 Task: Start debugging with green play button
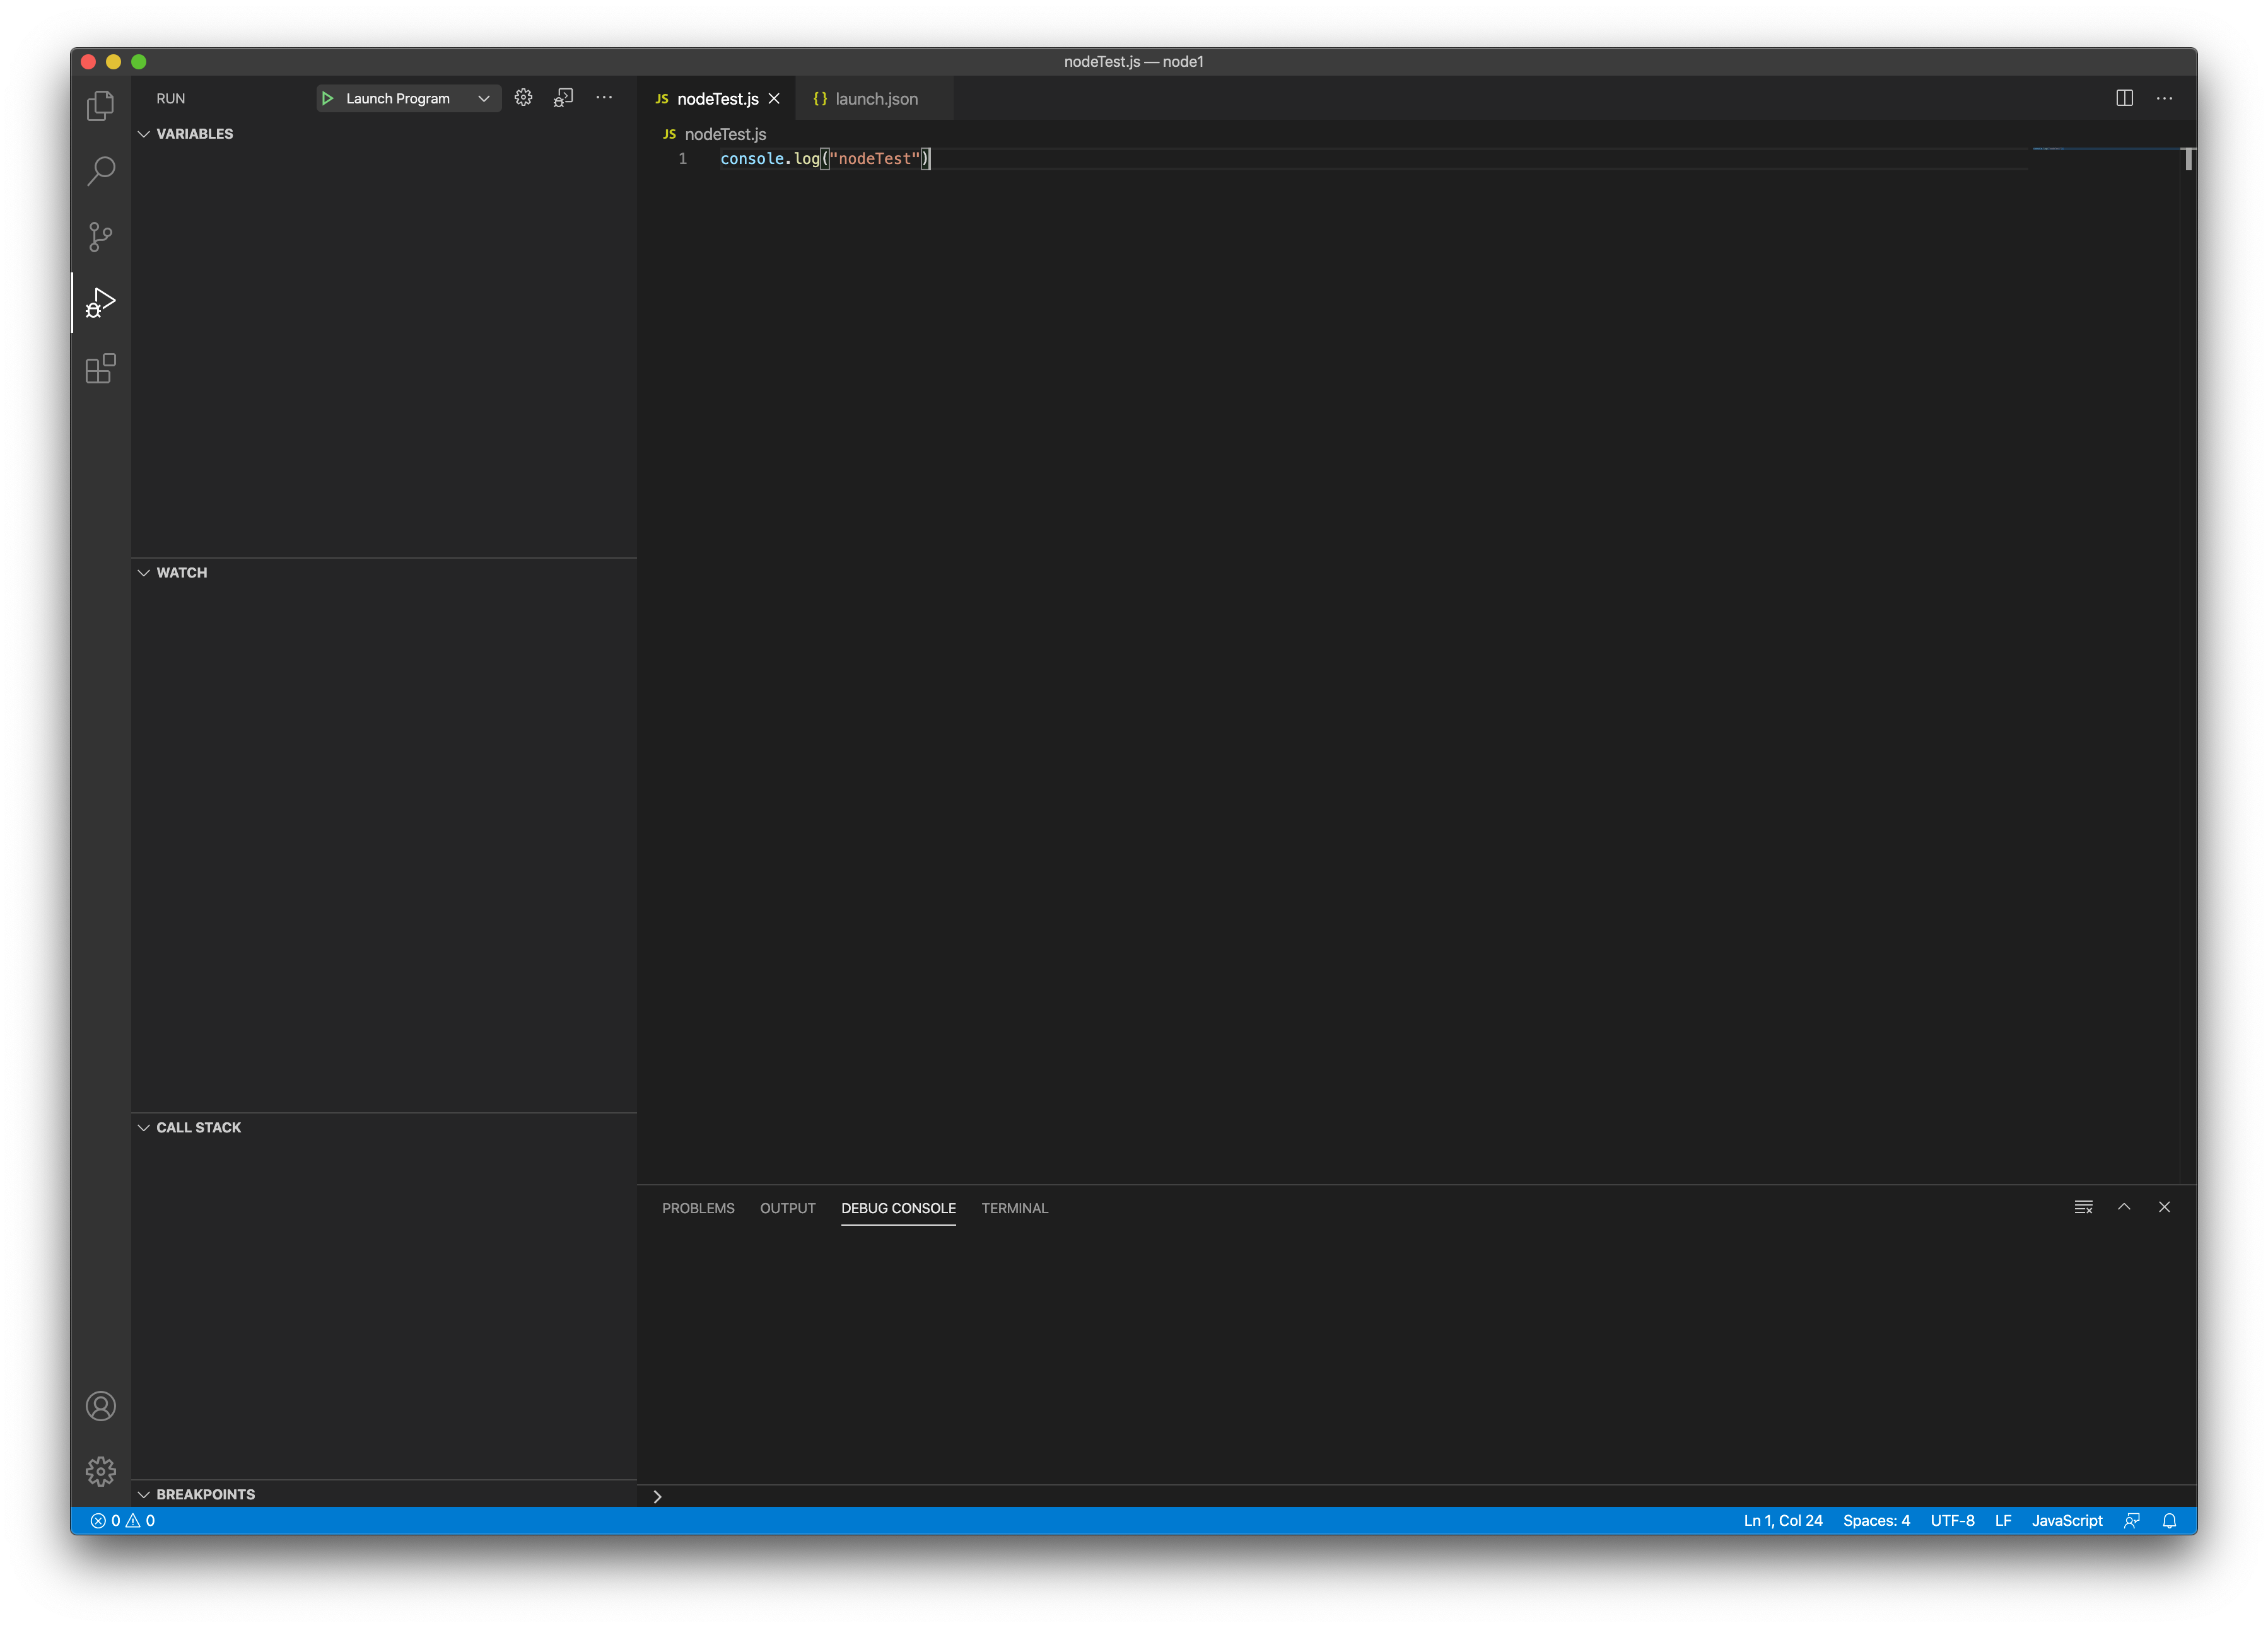[x=327, y=98]
